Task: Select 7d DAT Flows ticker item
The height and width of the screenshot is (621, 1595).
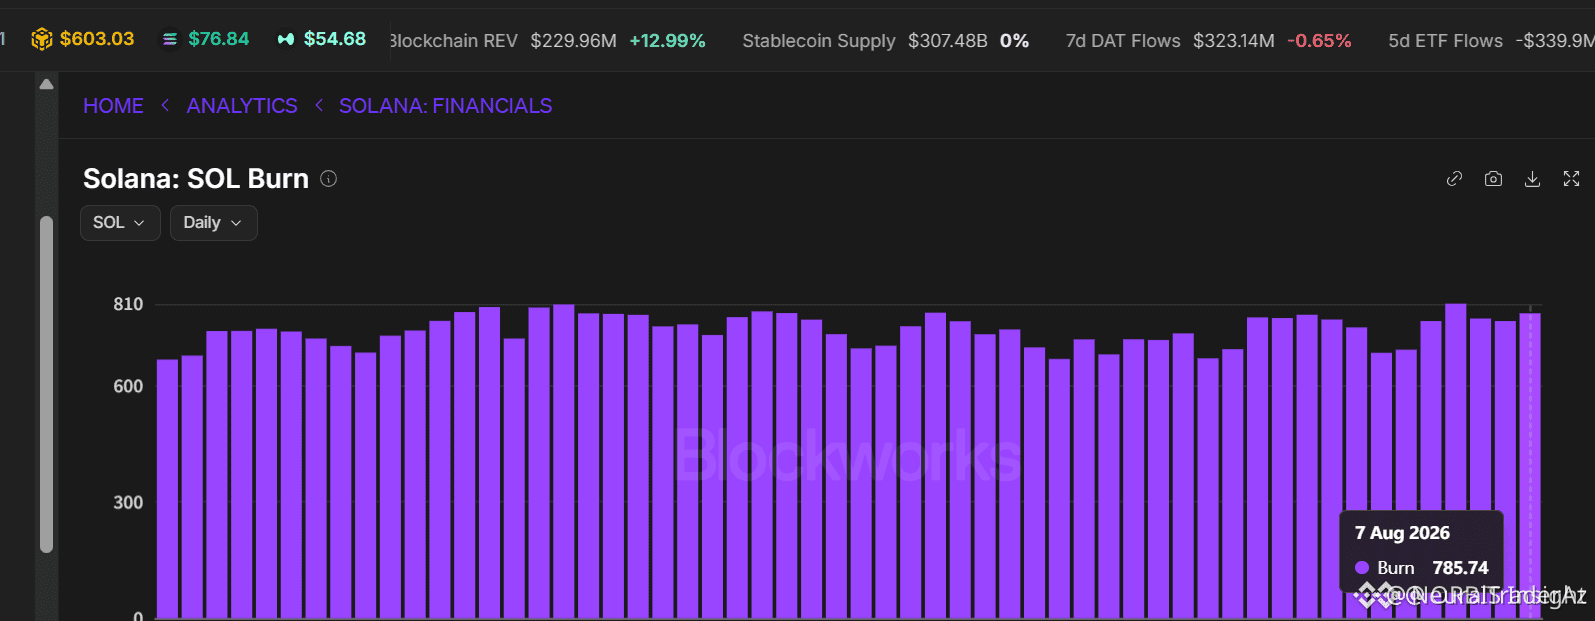Action: (1208, 41)
